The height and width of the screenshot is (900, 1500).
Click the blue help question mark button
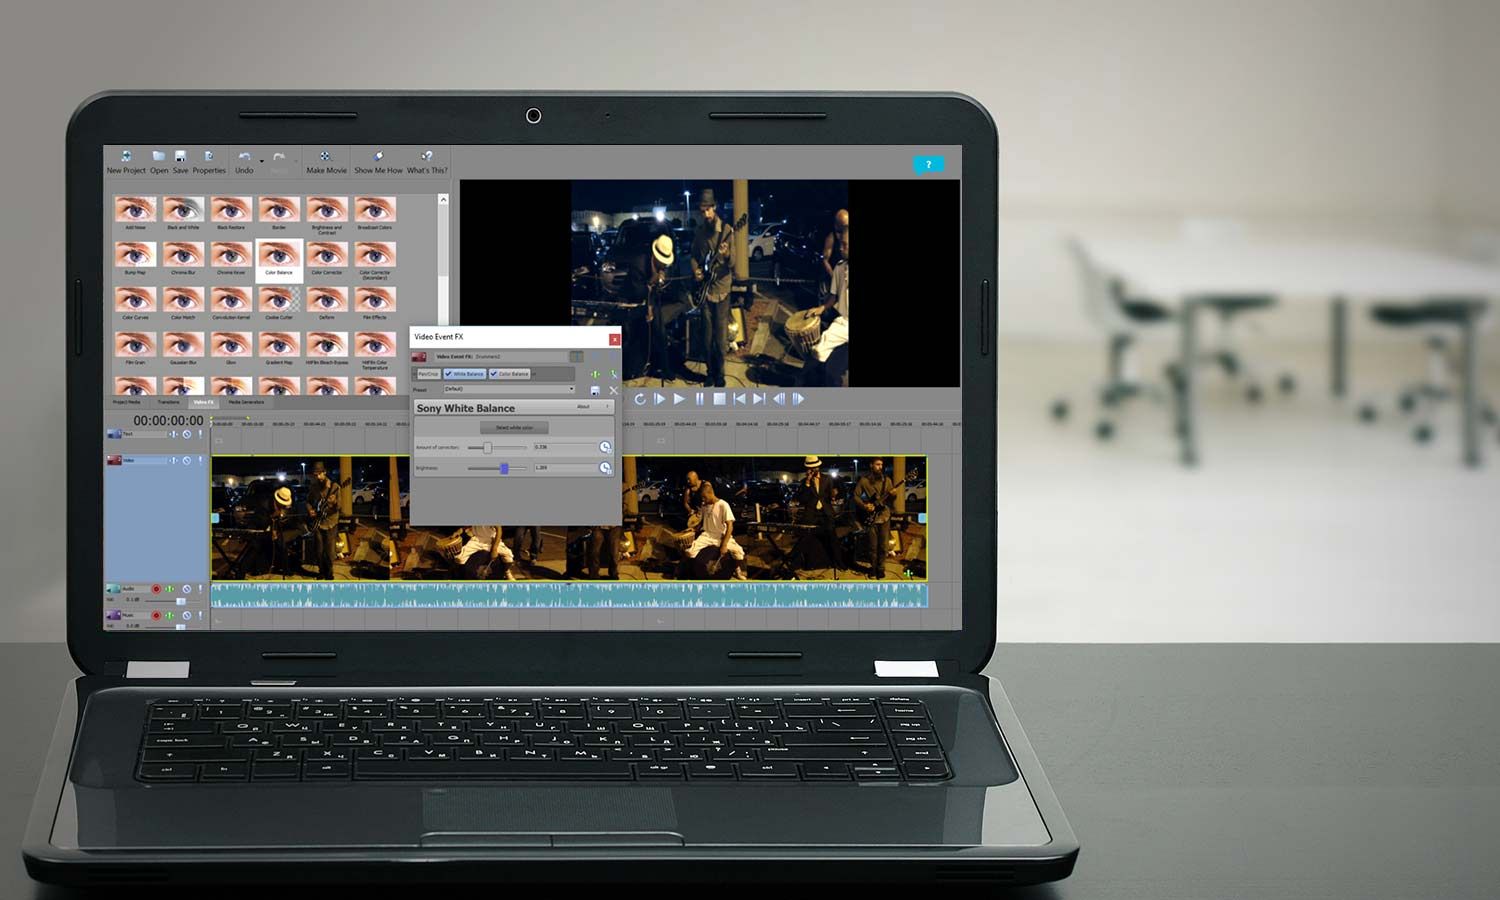tap(928, 164)
